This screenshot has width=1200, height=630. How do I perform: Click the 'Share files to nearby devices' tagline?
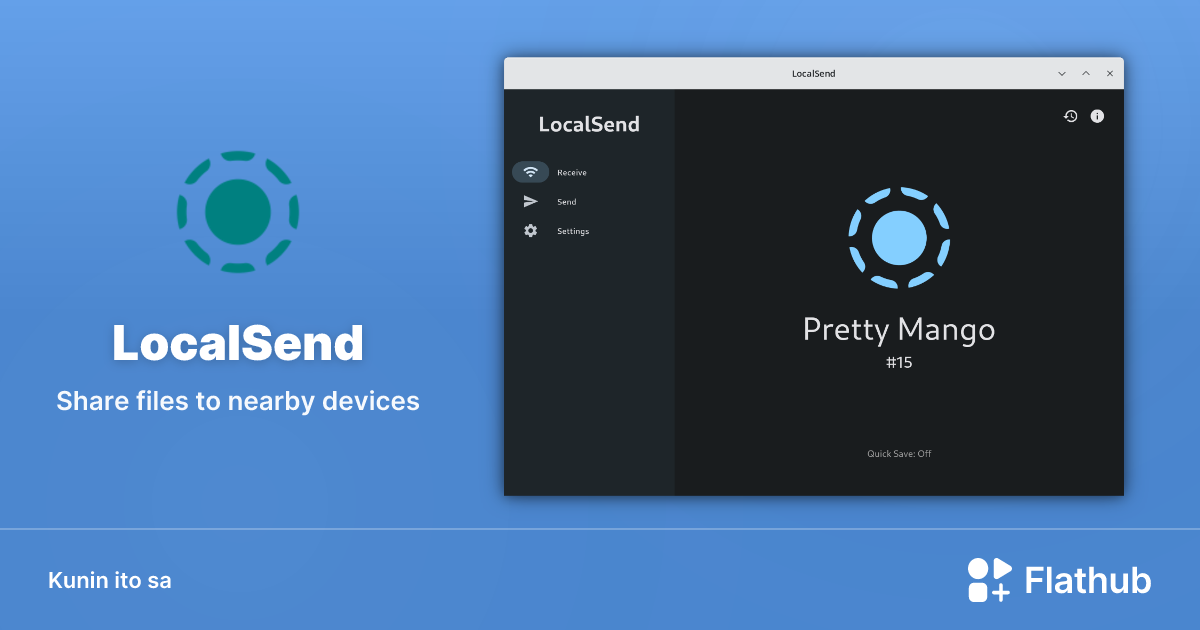tap(238, 400)
